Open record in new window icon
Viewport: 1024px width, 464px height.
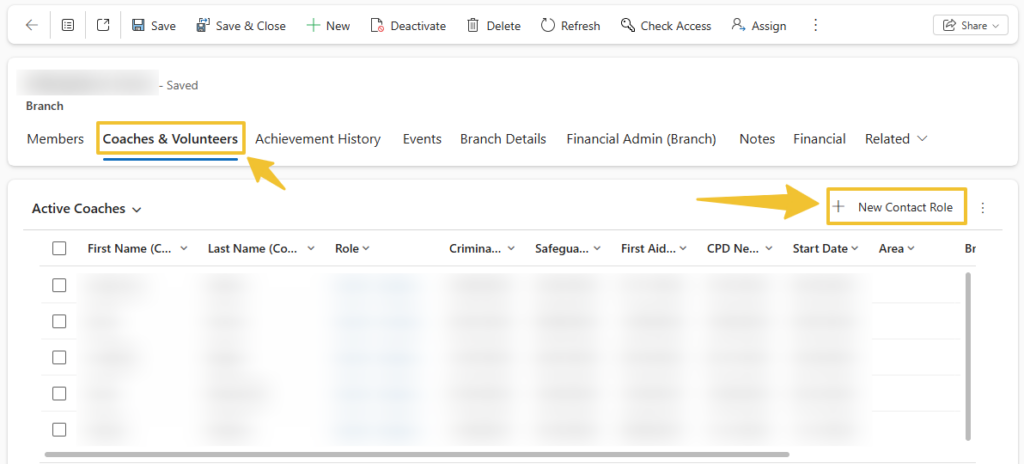point(104,26)
